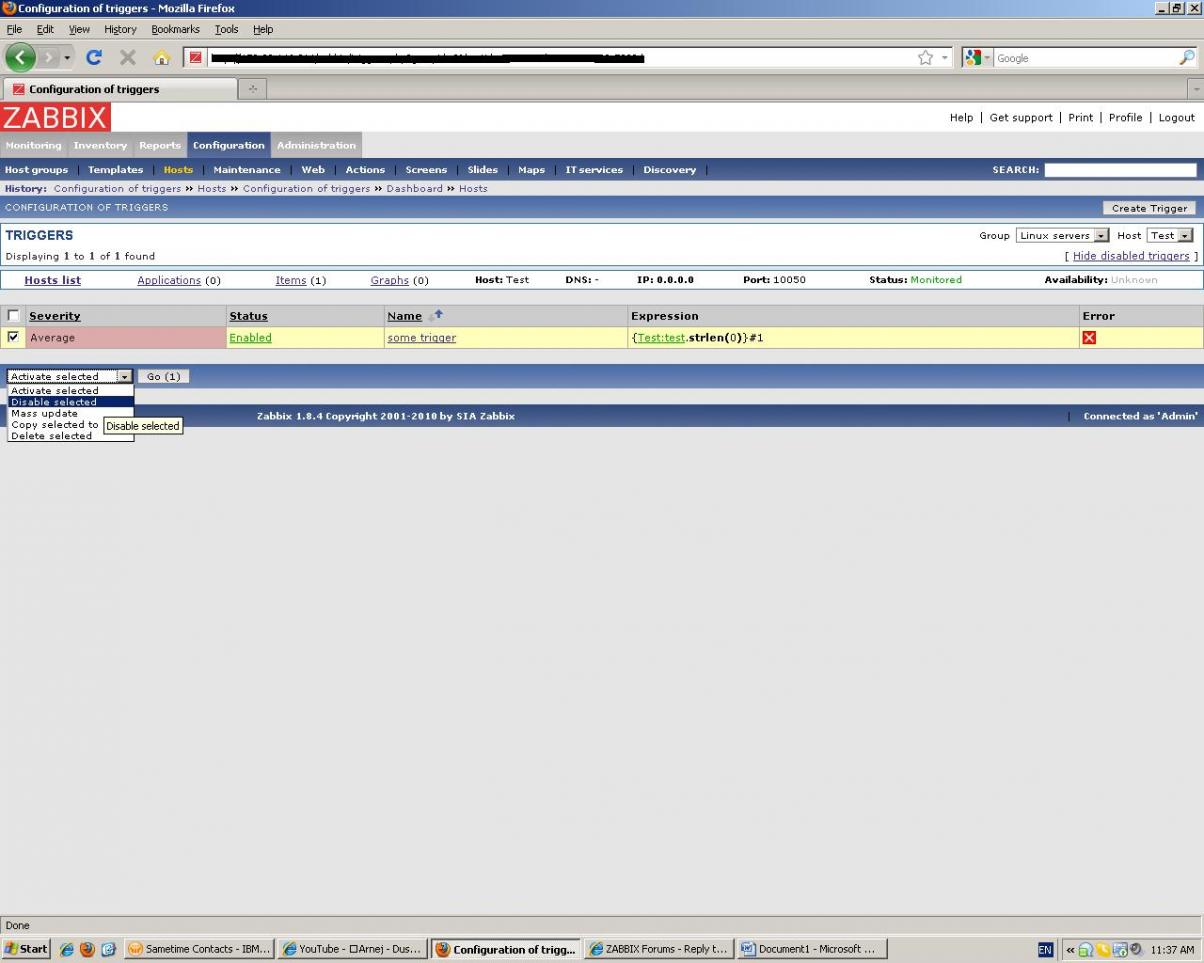Open the back/forward history dropdown arrow

coord(67,58)
